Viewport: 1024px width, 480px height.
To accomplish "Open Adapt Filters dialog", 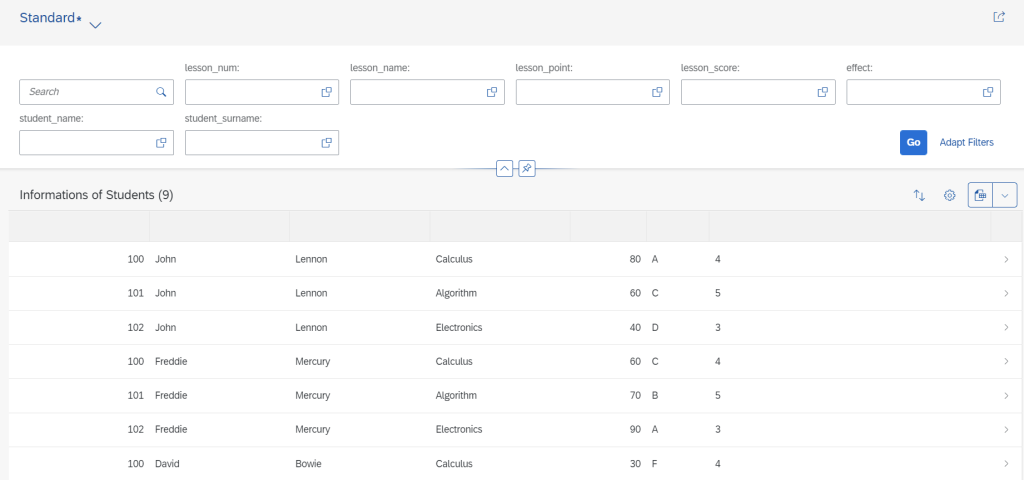I will [967, 142].
